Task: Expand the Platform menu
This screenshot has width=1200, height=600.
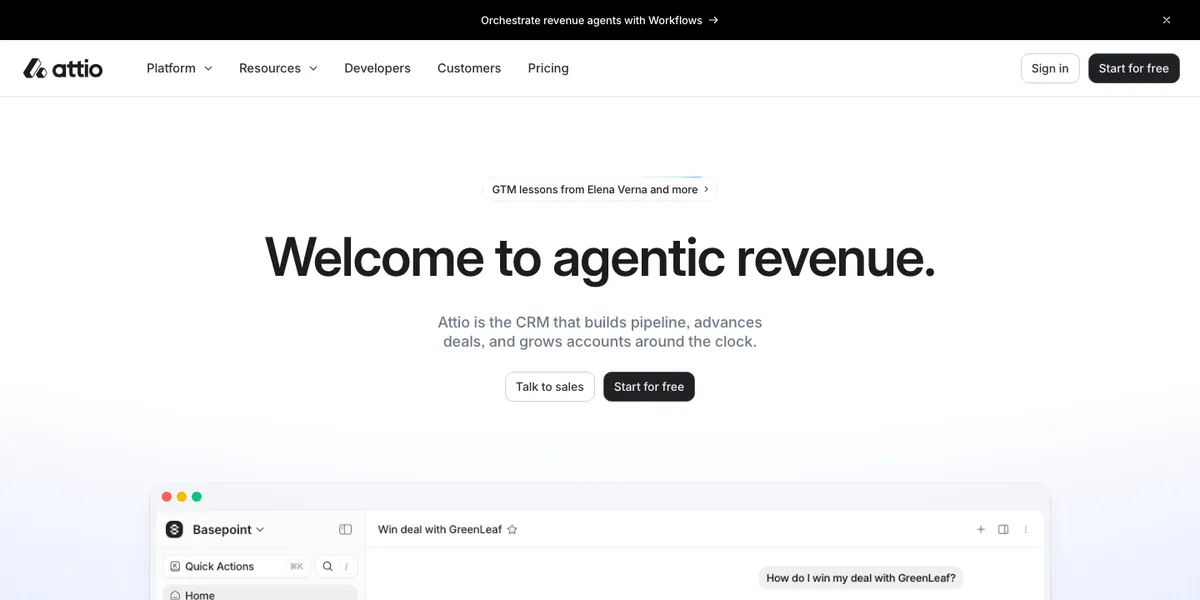Action: click(x=179, y=68)
